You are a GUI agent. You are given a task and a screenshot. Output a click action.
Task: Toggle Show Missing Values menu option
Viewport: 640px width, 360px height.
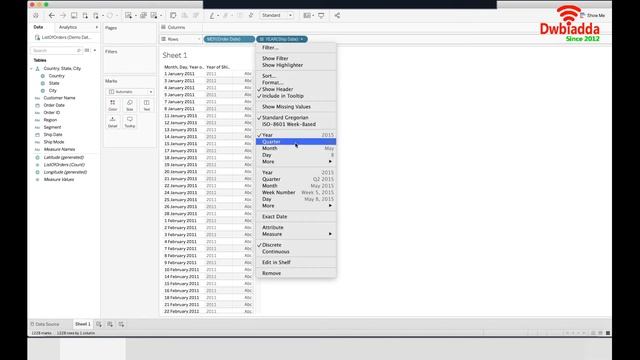point(286,107)
